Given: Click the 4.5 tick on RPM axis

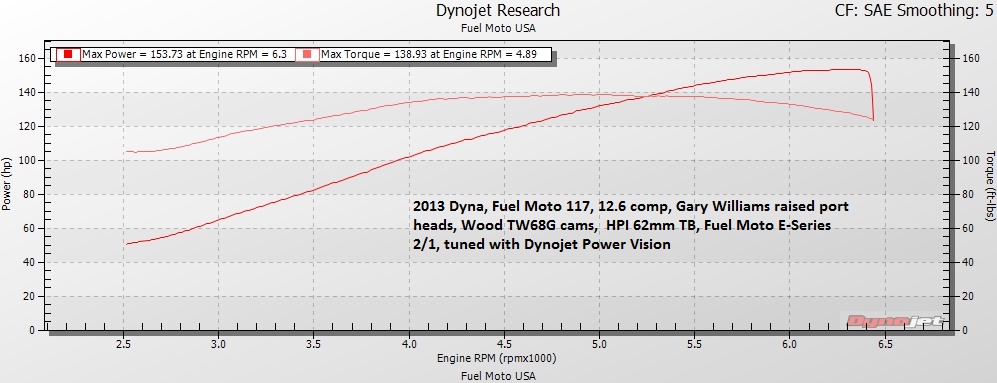Looking at the screenshot, I should 504,344.
